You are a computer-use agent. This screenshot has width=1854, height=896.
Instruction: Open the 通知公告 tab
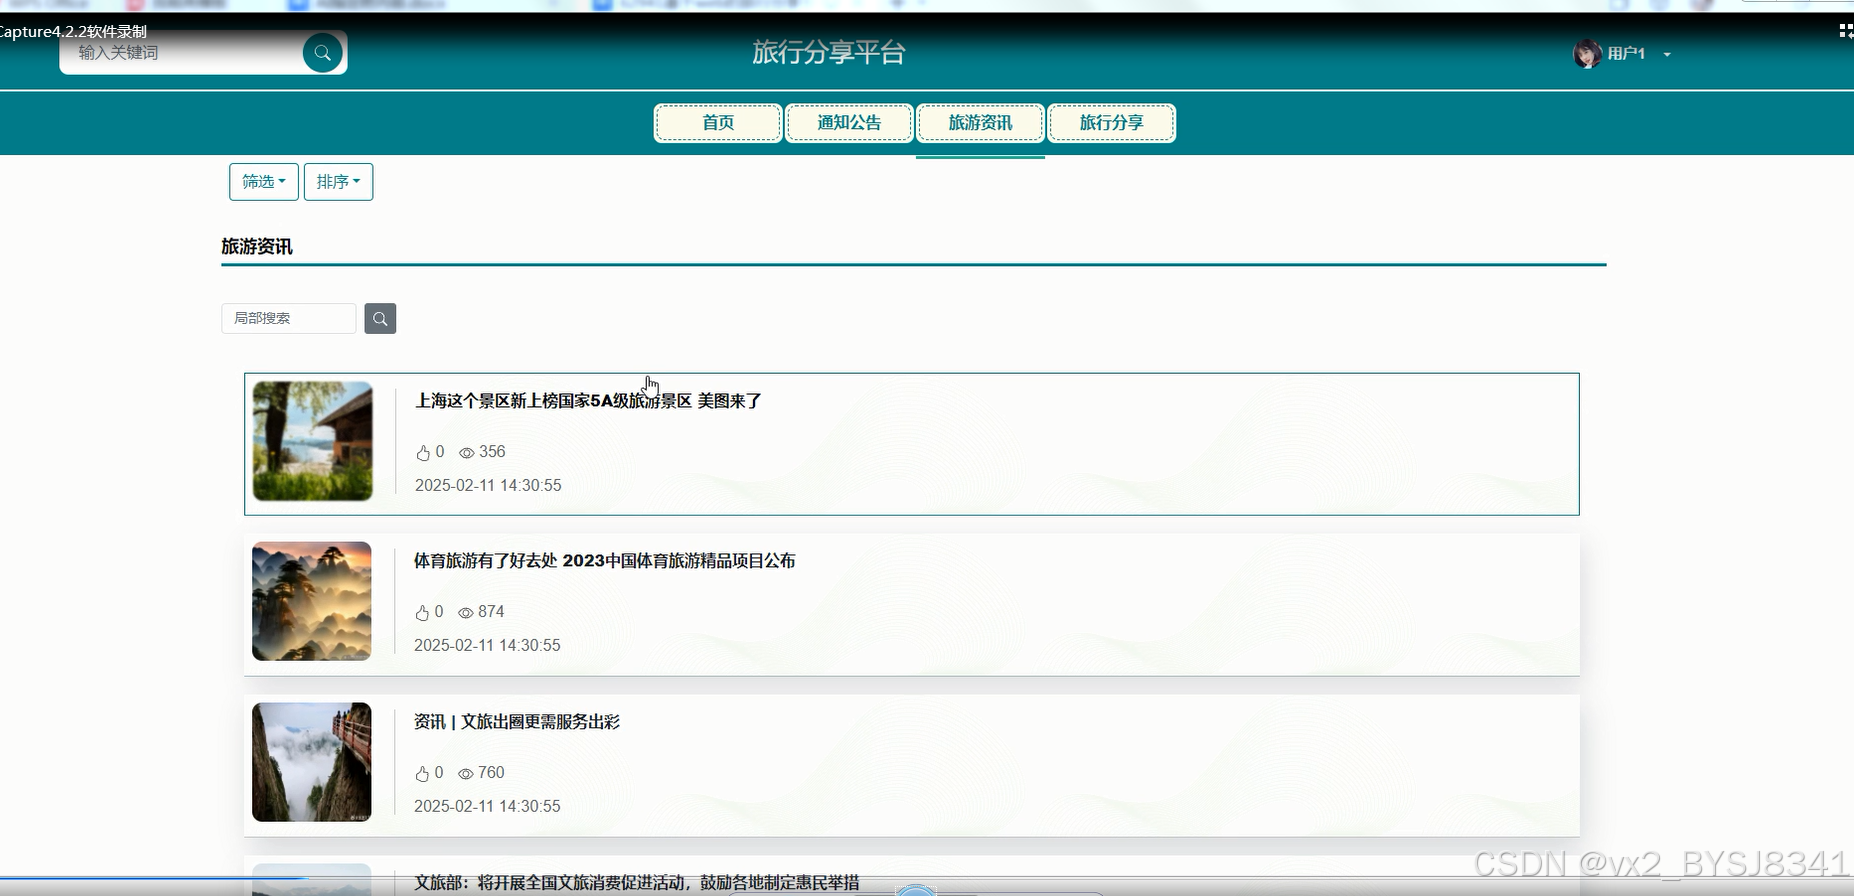pos(849,123)
